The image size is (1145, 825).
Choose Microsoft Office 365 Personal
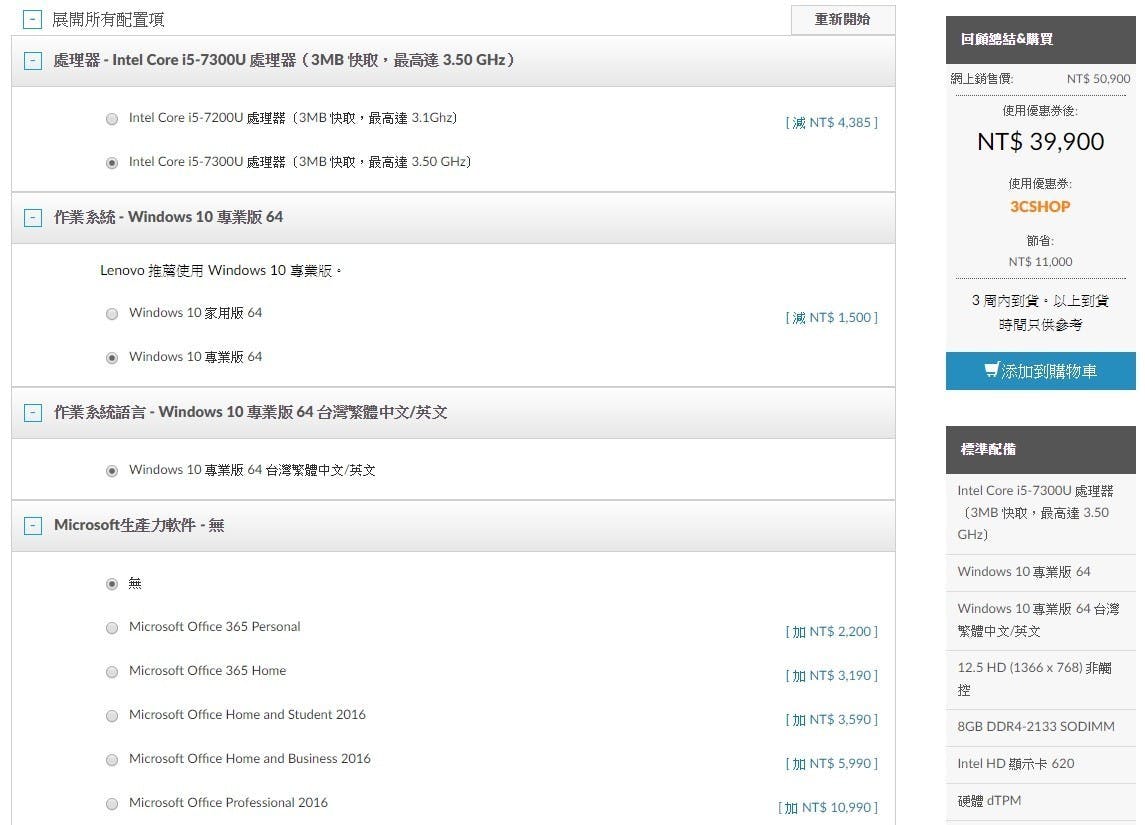(112, 628)
